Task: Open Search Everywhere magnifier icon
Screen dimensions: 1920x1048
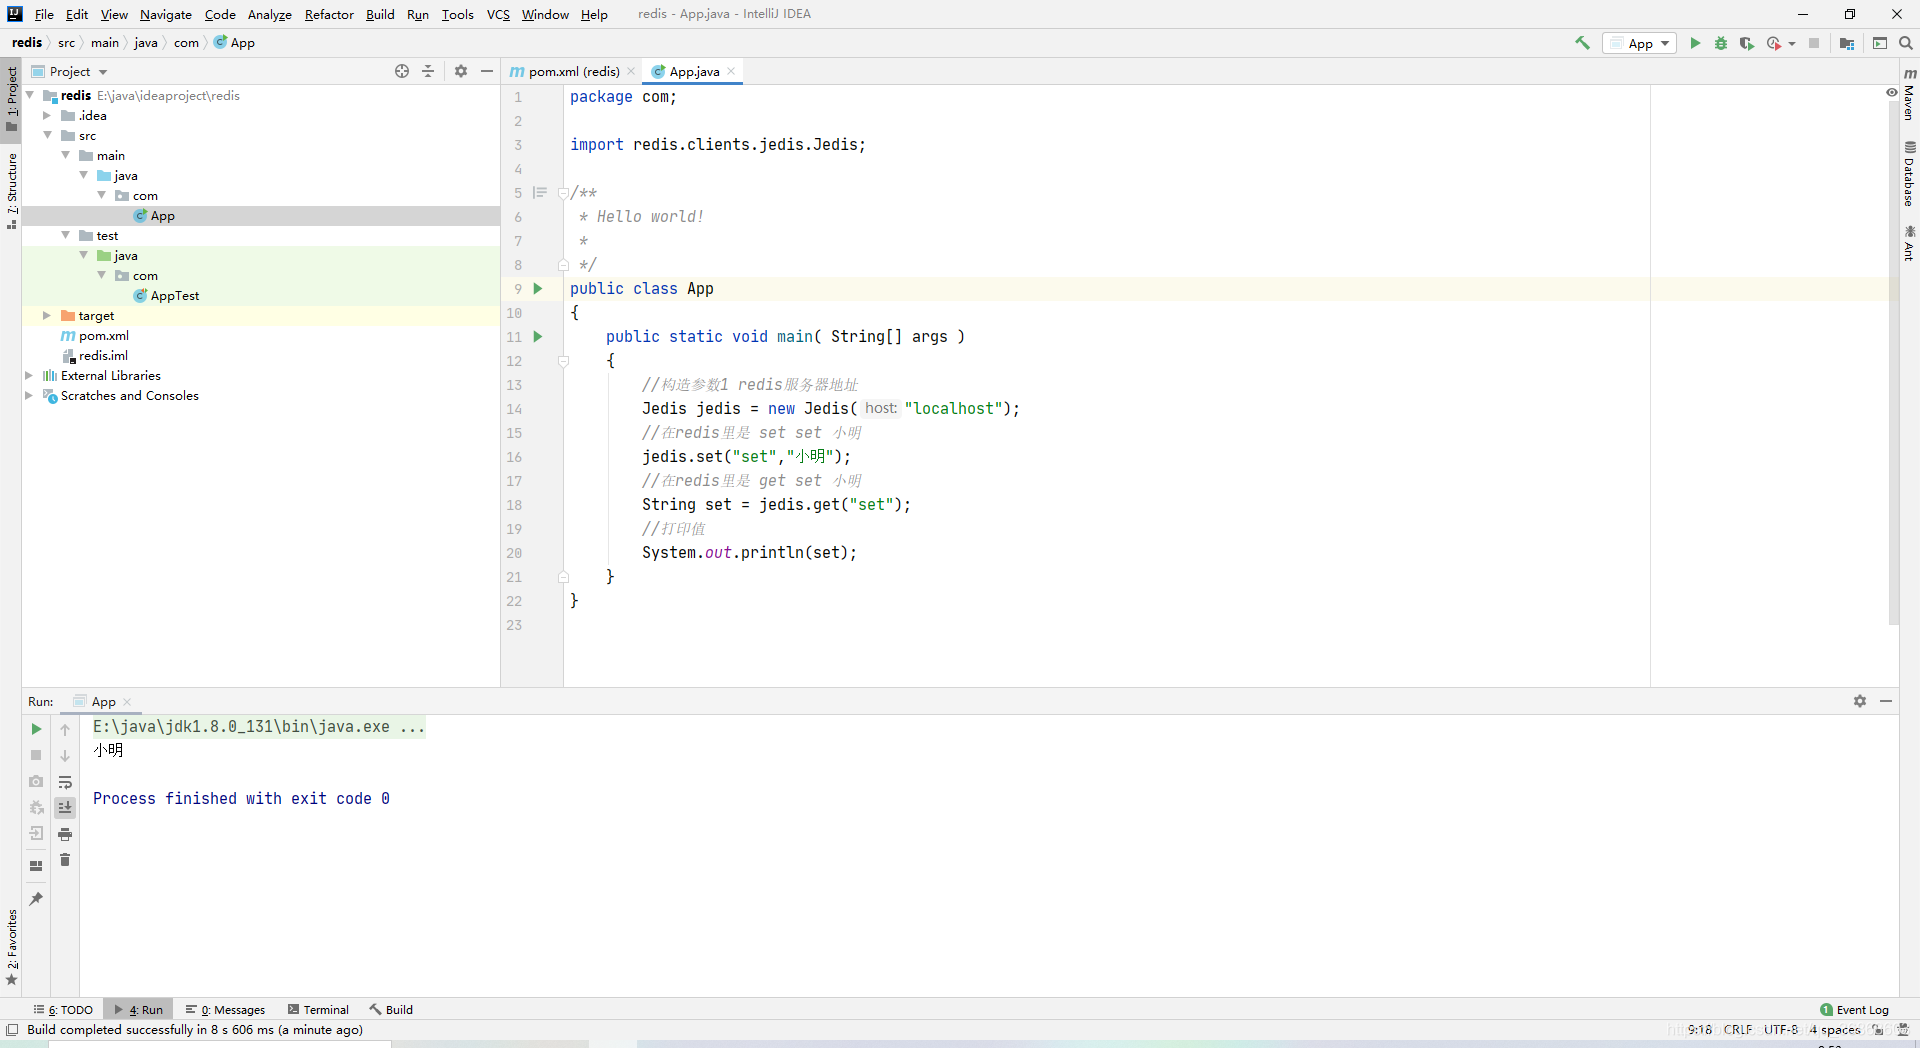Action: (1906, 43)
